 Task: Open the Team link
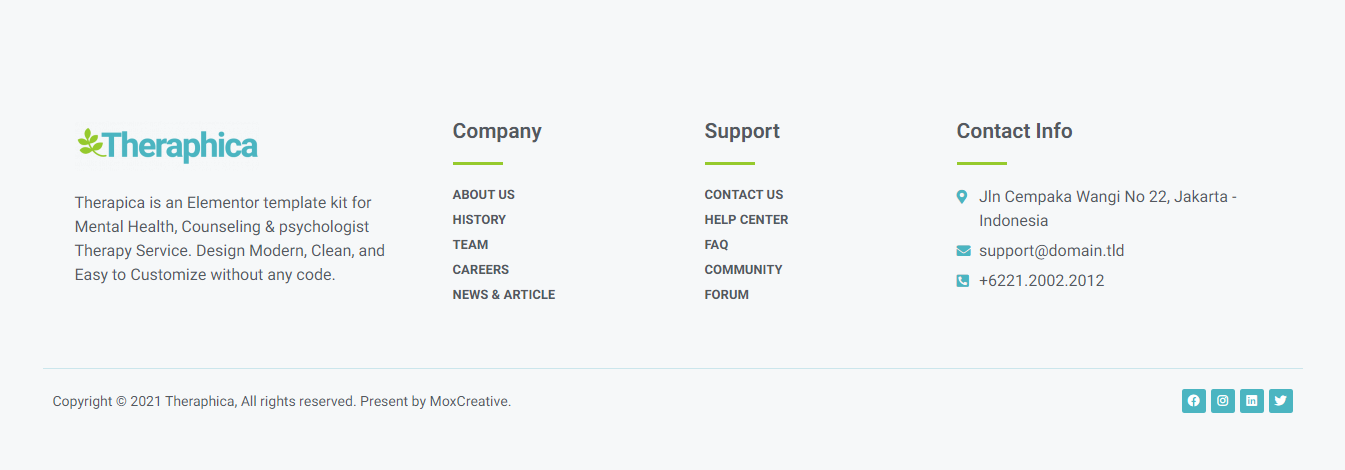[470, 245]
